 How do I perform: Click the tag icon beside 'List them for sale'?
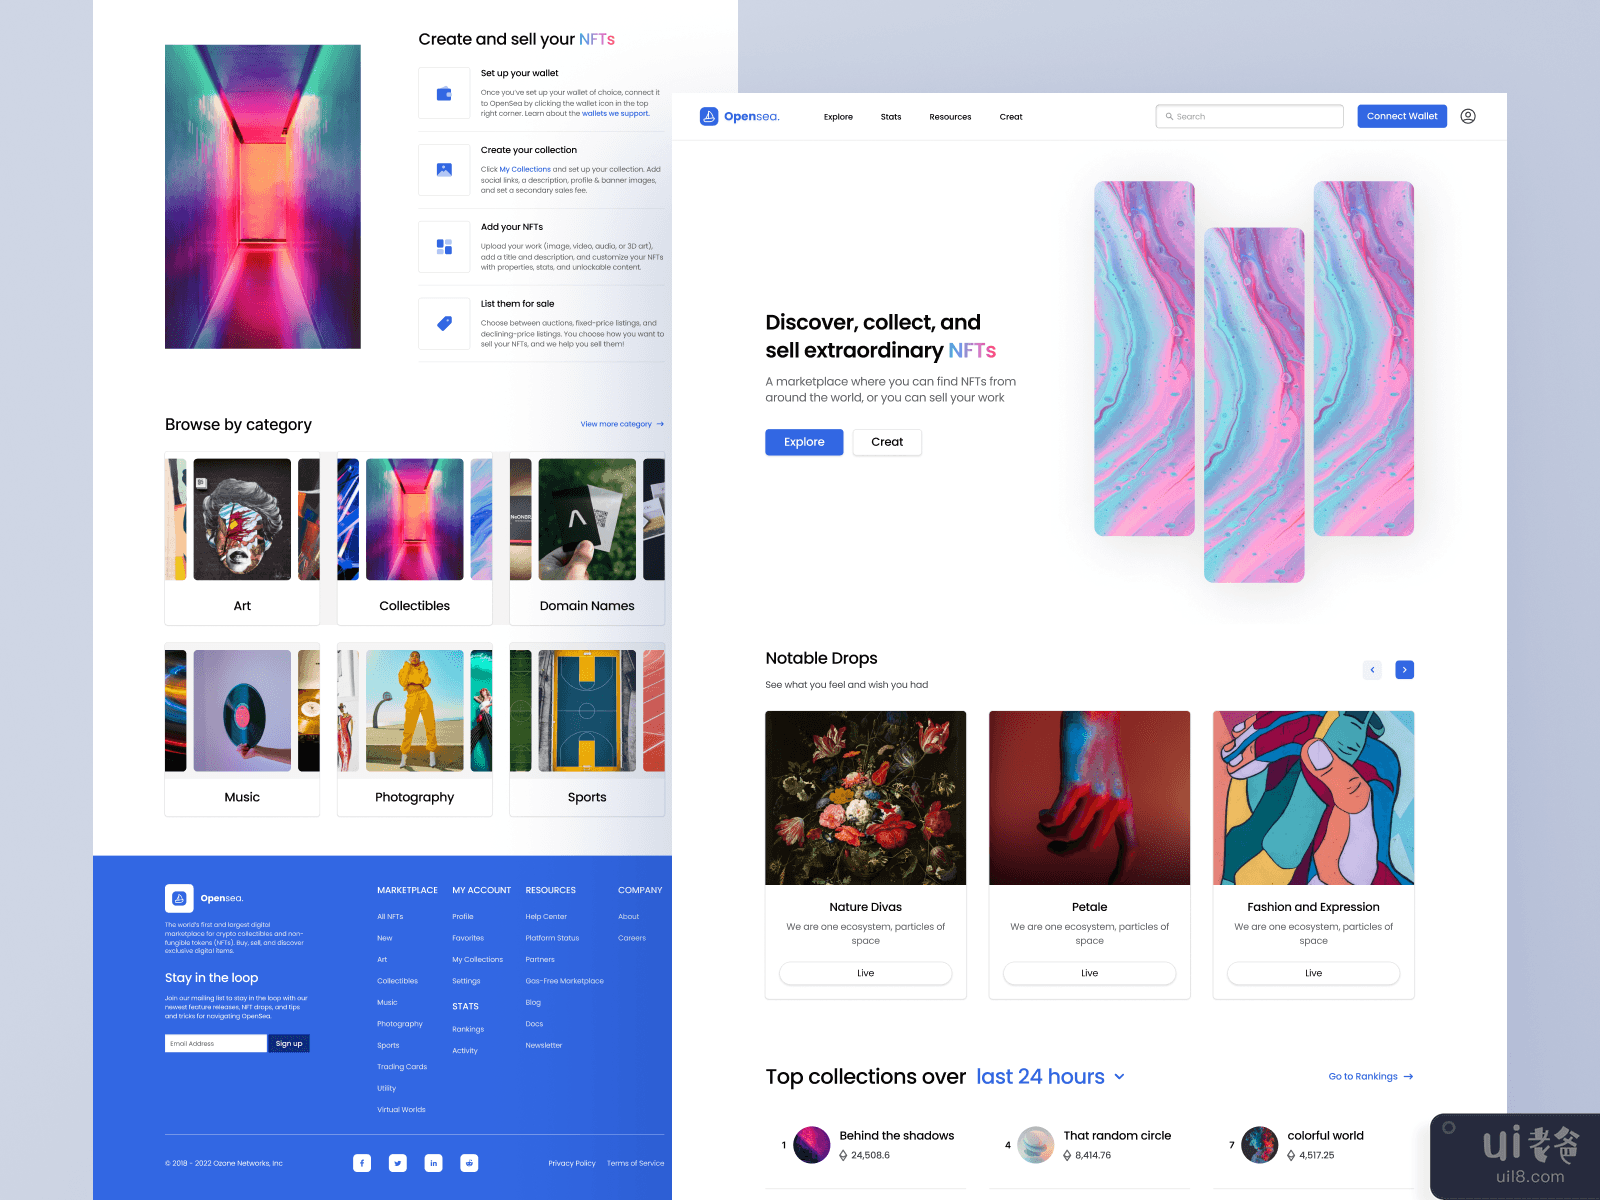[x=444, y=323]
